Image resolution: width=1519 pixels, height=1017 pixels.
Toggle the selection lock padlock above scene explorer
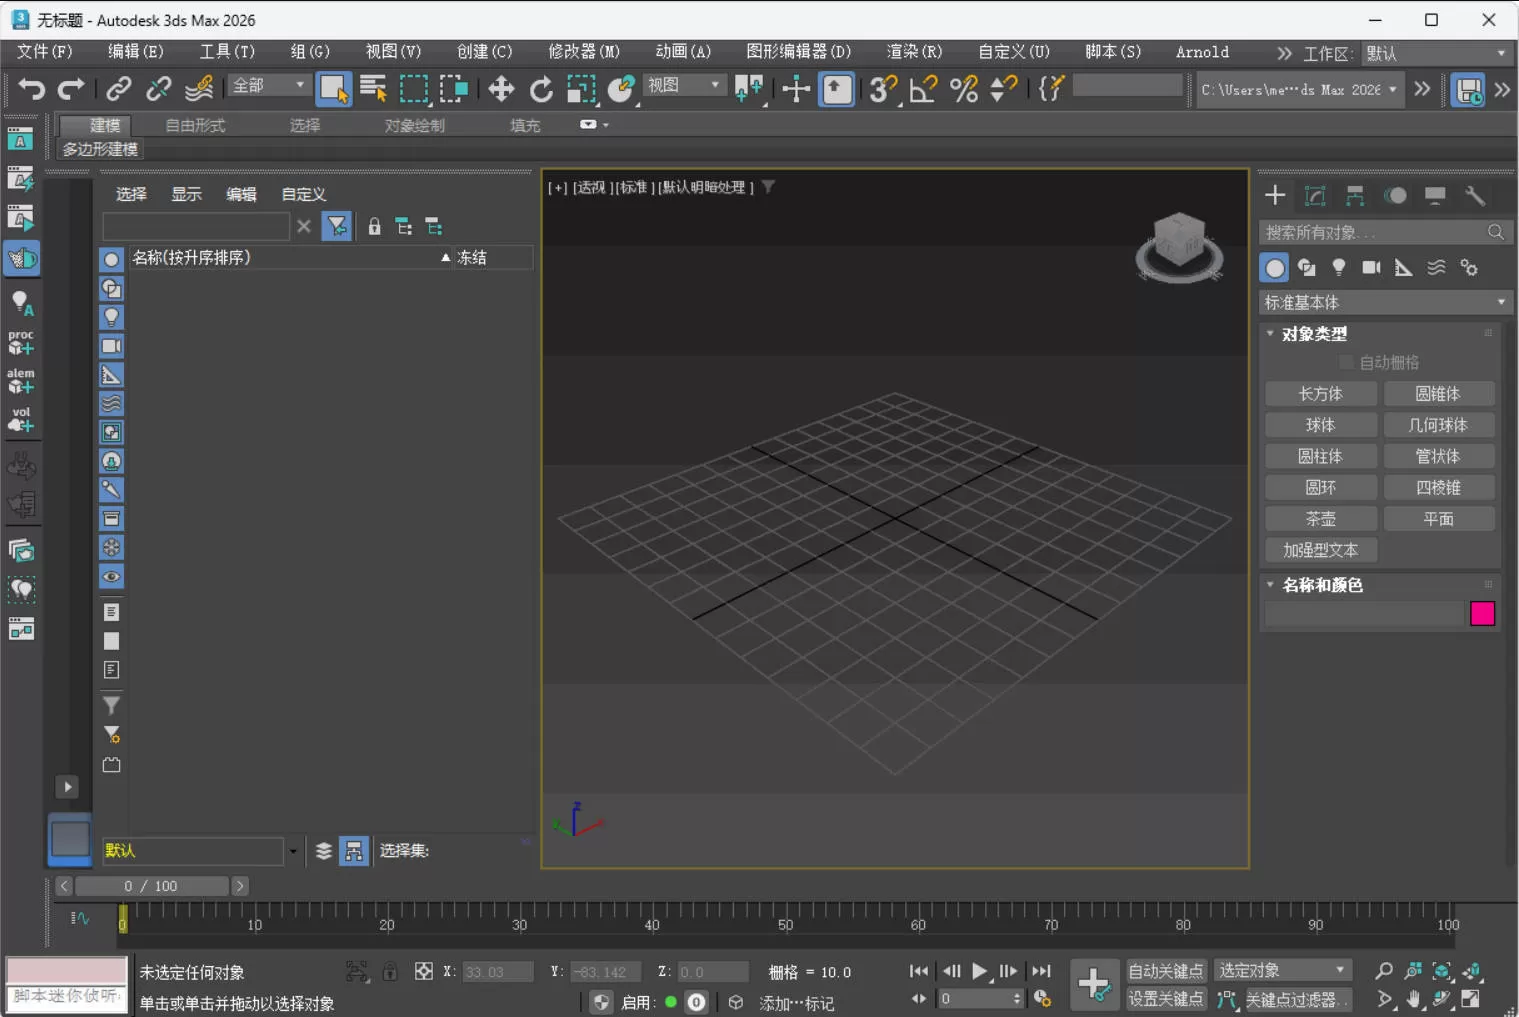tap(374, 226)
